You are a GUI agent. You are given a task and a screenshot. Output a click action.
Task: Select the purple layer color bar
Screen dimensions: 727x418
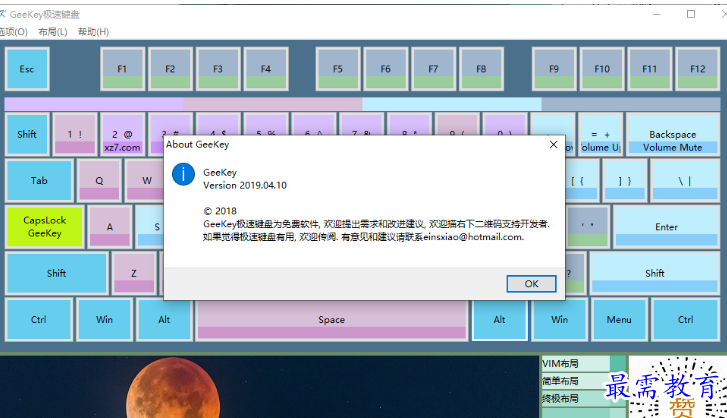(94, 104)
